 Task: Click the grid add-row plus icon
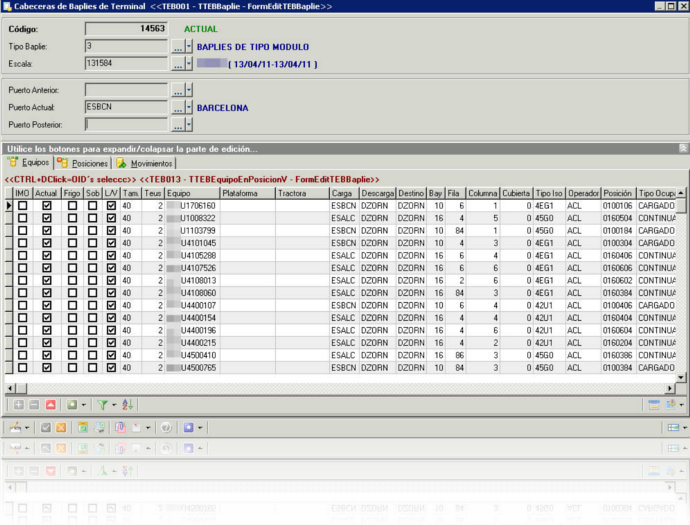18,405
